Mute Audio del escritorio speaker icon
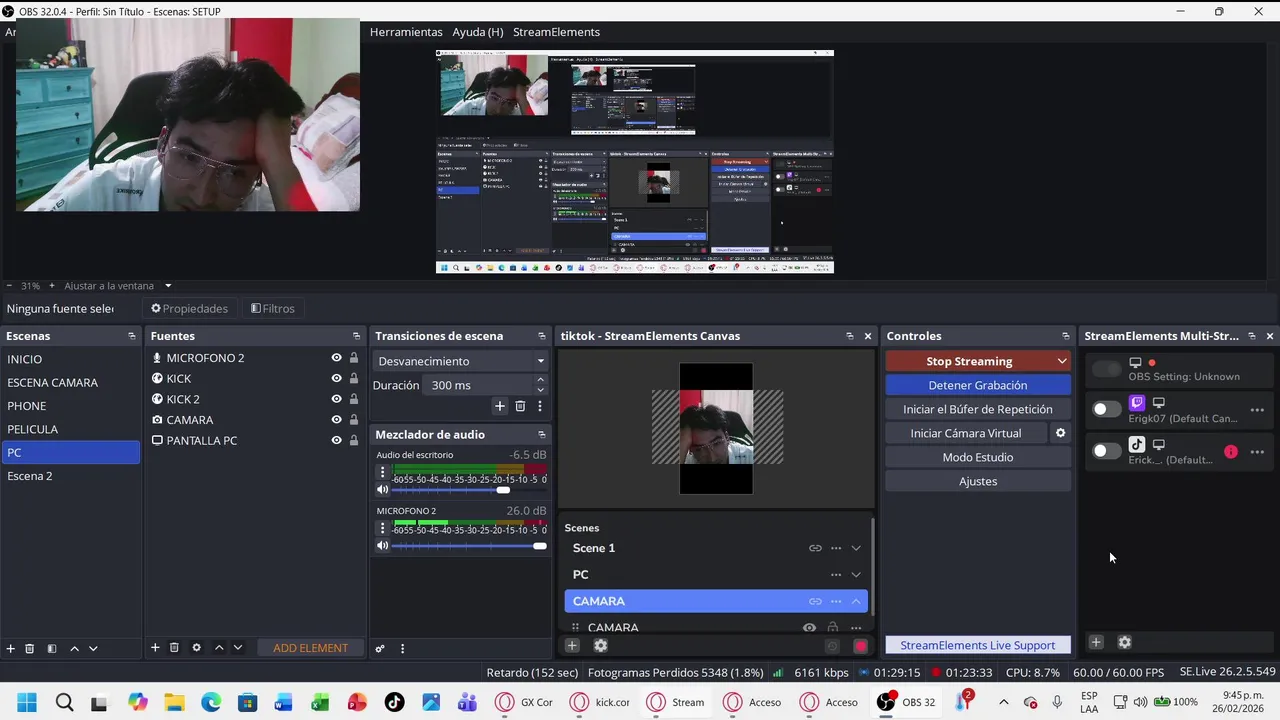Viewport: 1280px width, 720px height. pos(382,490)
